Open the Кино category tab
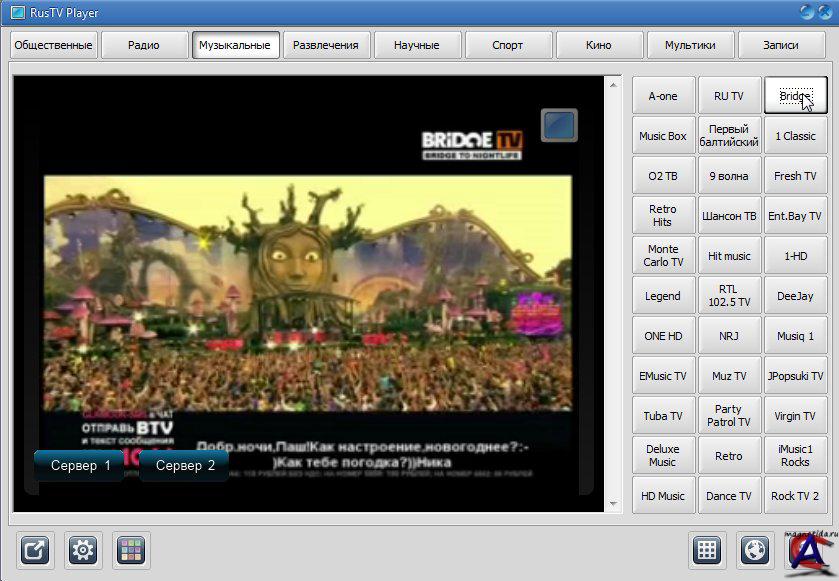 coord(598,45)
